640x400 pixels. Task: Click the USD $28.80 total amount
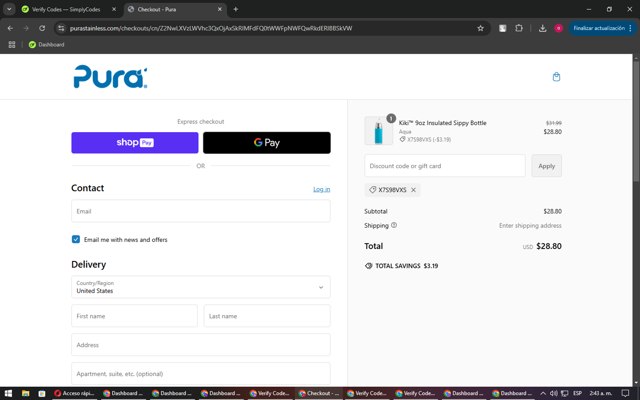coord(542,246)
